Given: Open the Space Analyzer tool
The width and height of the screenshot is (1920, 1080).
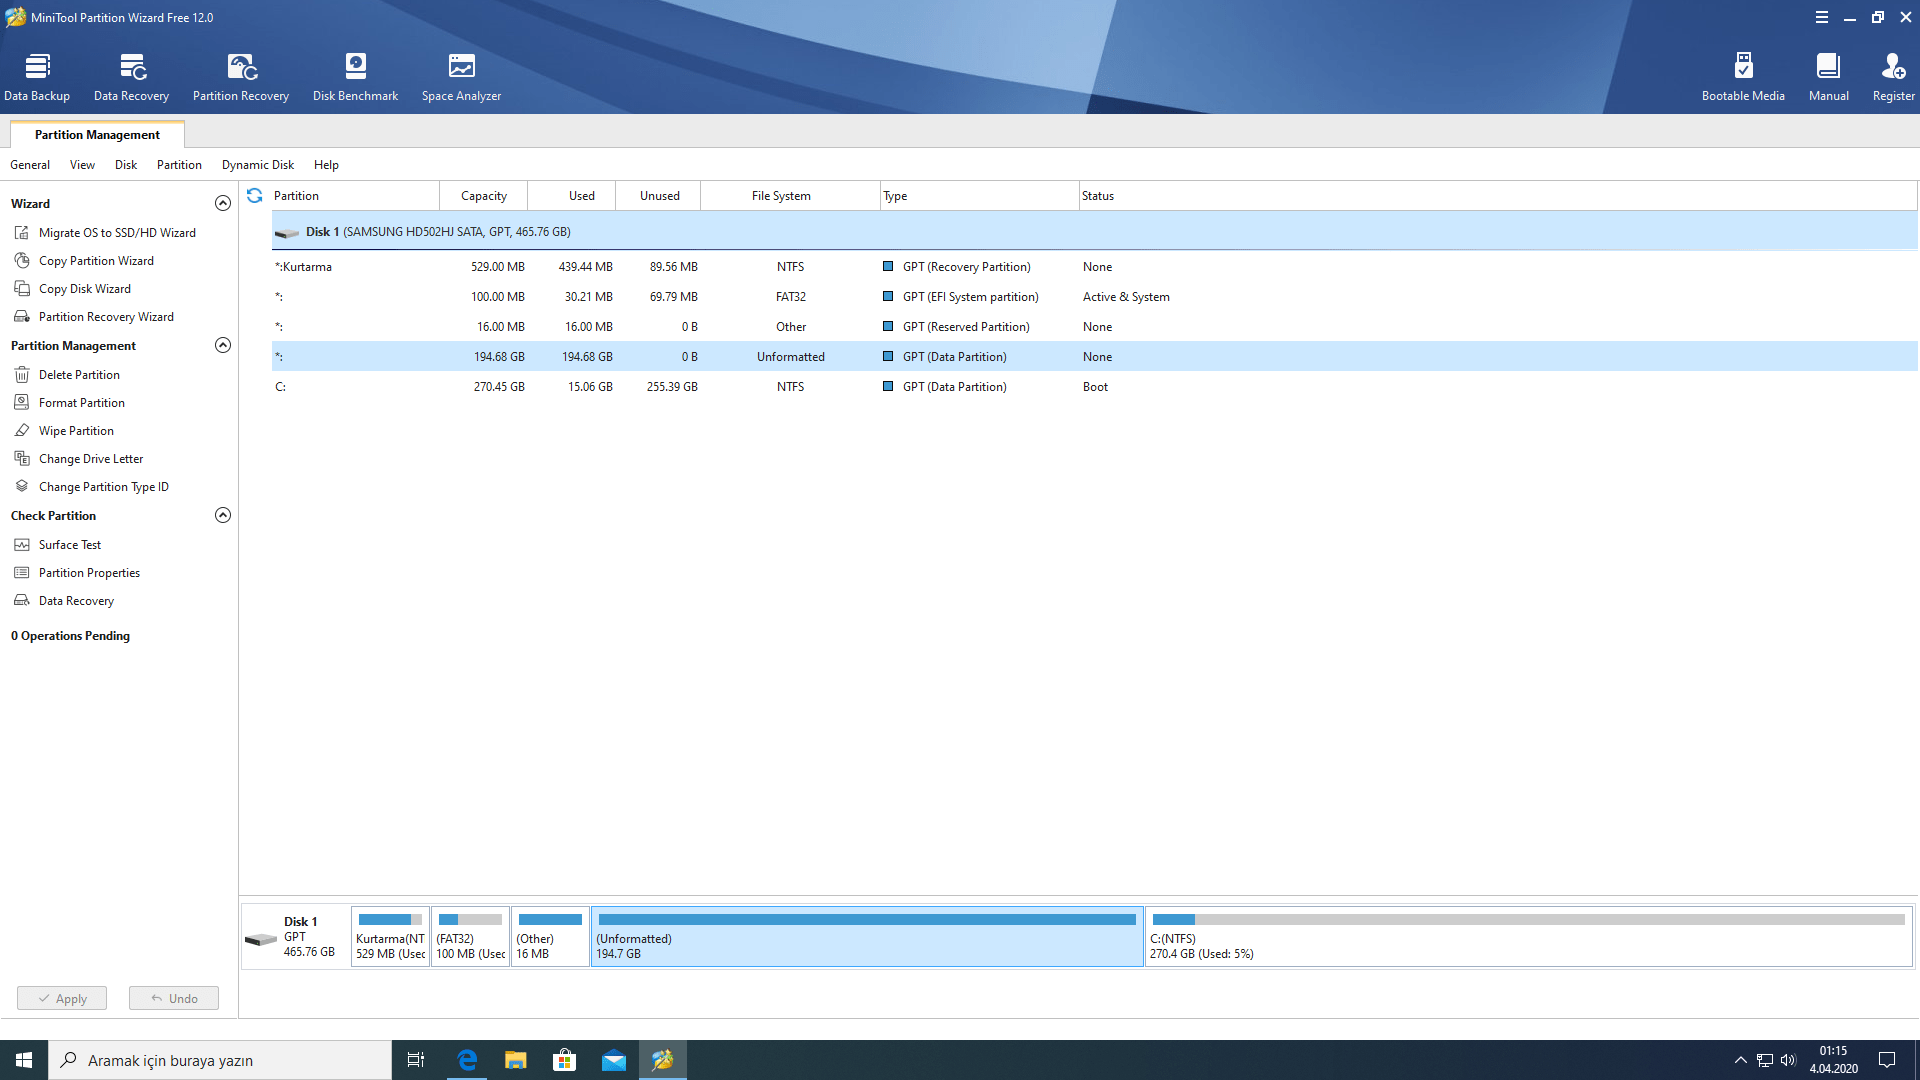Looking at the screenshot, I should coord(461,76).
